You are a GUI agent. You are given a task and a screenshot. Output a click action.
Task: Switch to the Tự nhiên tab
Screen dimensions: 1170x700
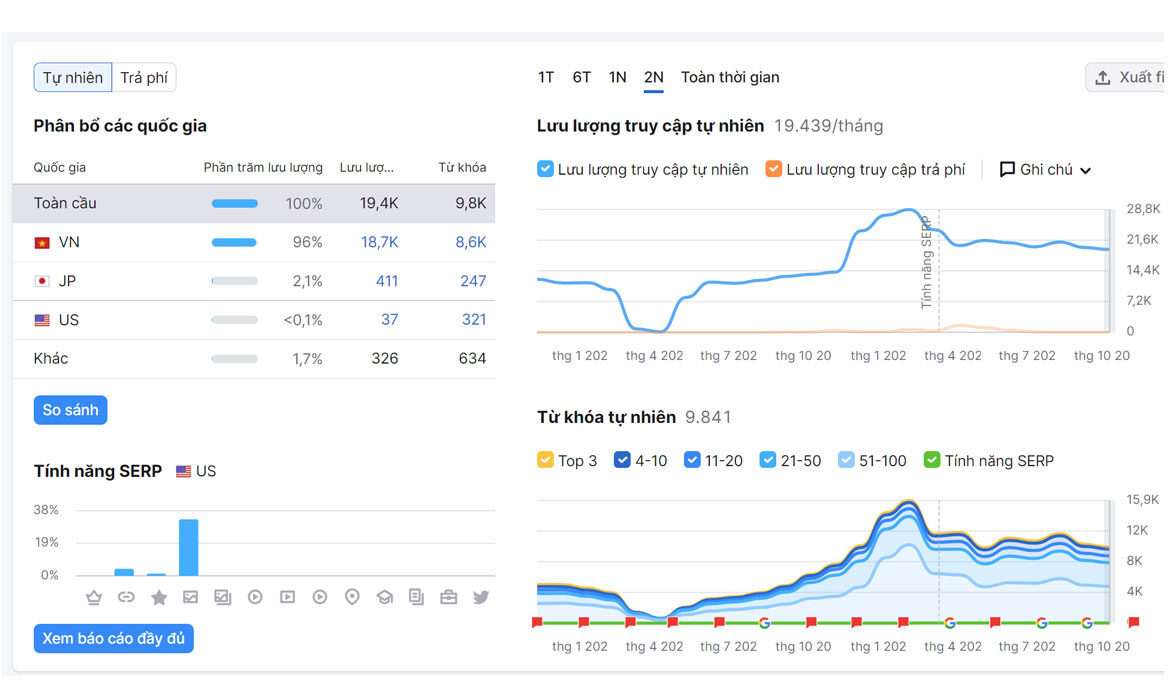tap(72, 78)
